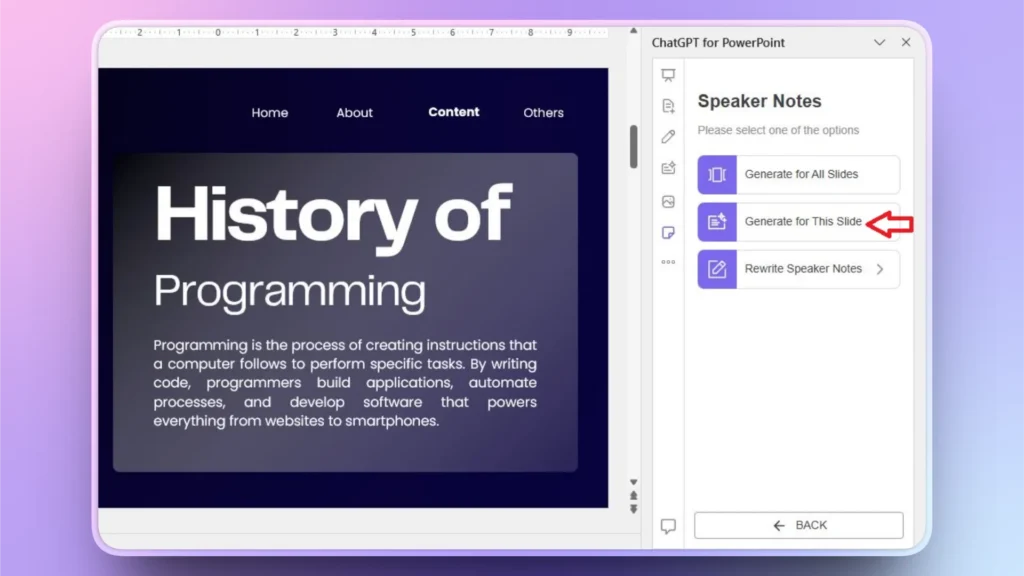Open the add document tool in sidebar
The height and width of the screenshot is (576, 1024).
pyautogui.click(x=668, y=104)
